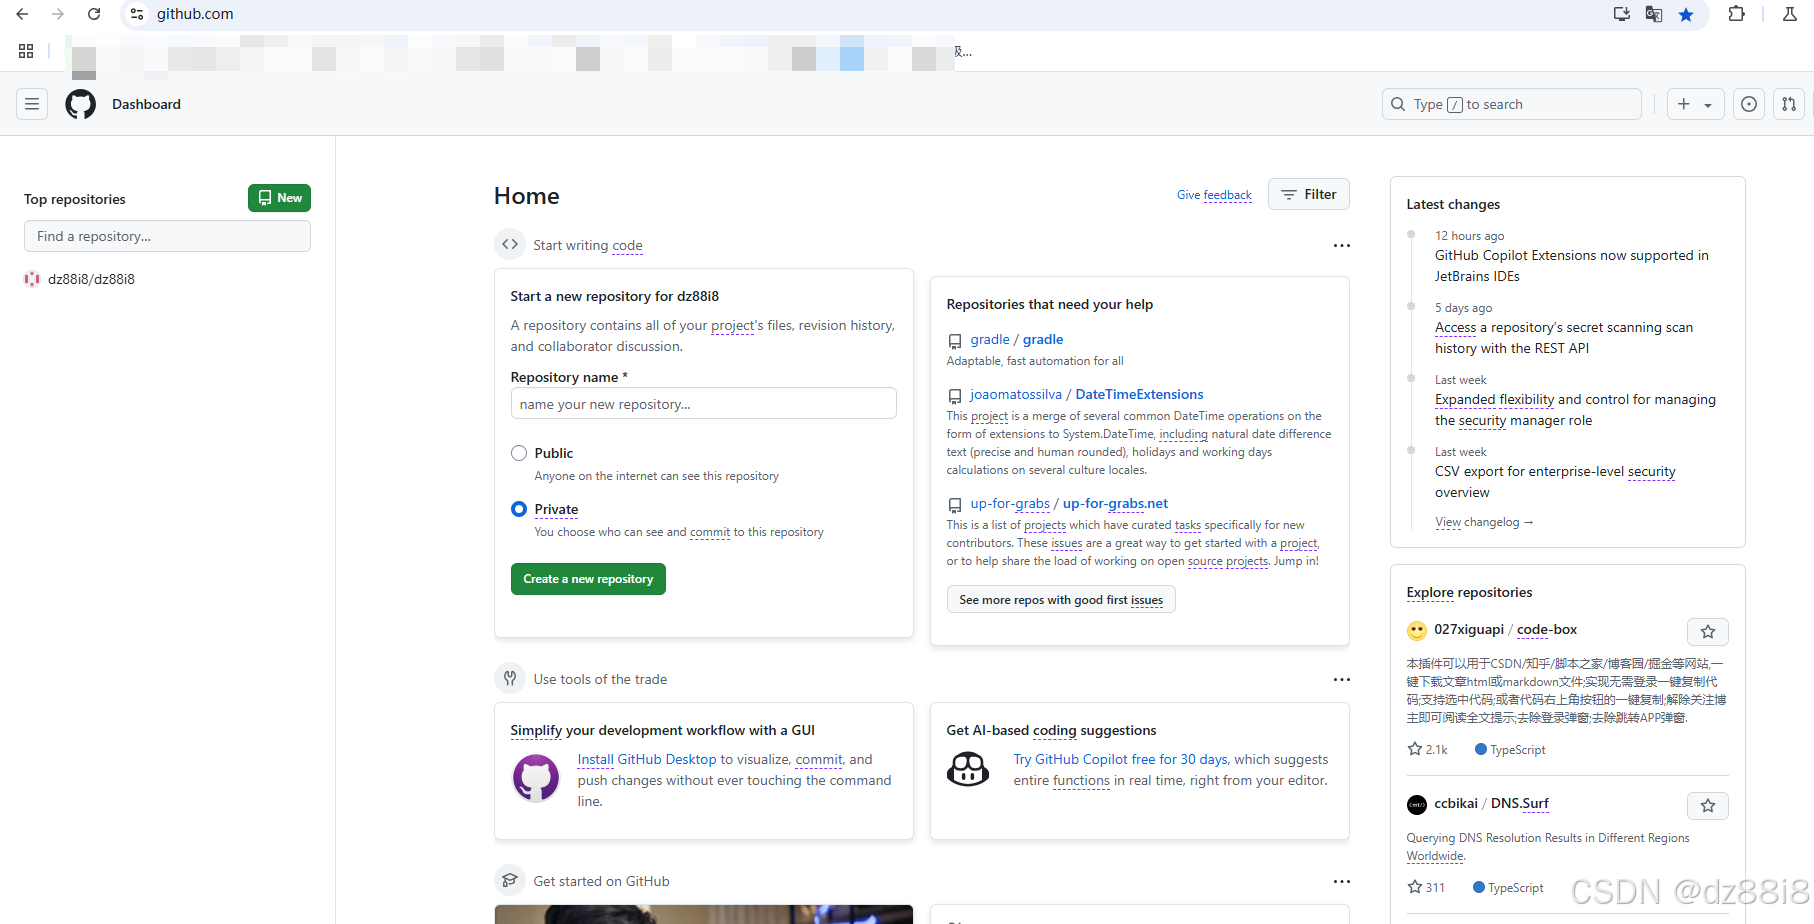Viewport: 1814px width, 924px height.
Task: Open the Filter button on the Home feed
Action: (1309, 194)
